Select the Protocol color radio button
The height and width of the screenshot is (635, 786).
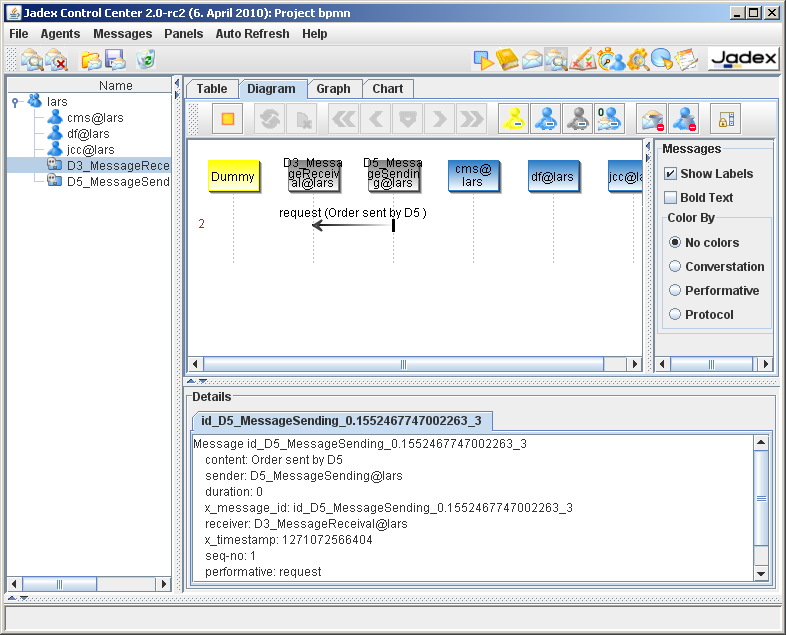click(x=675, y=315)
